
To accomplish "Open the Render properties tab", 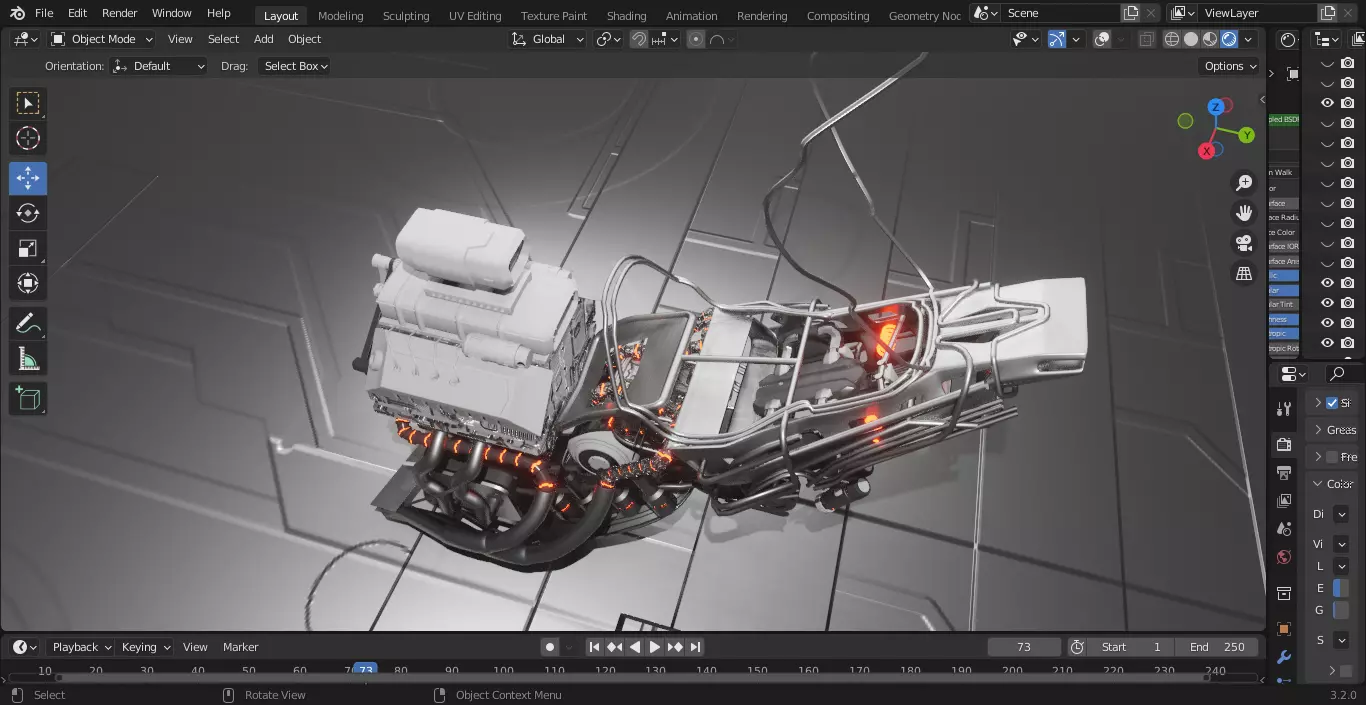I will coord(1284,444).
